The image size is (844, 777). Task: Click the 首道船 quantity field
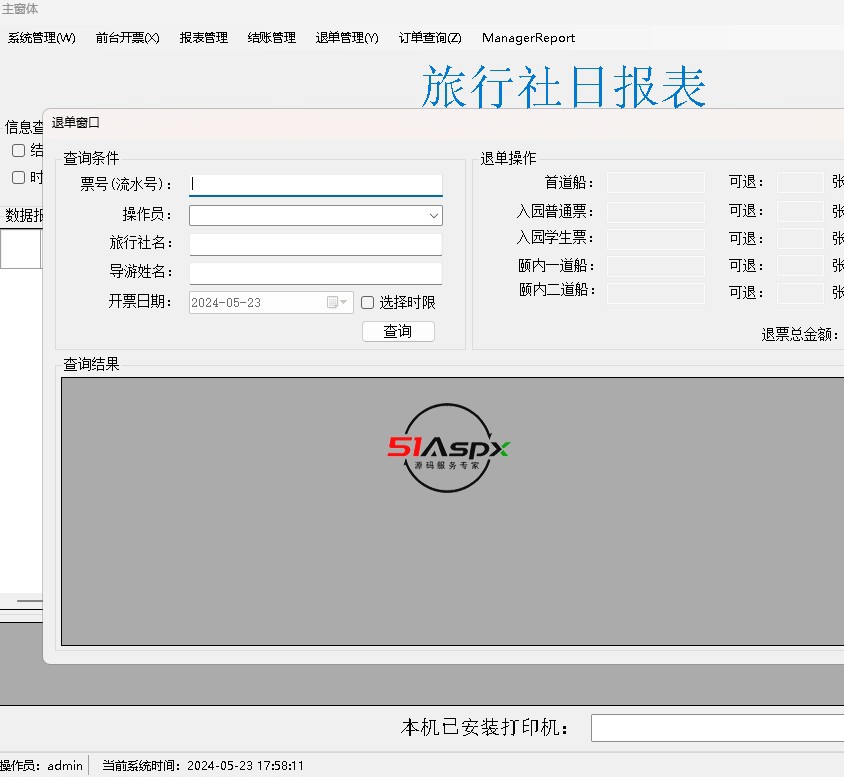[655, 183]
